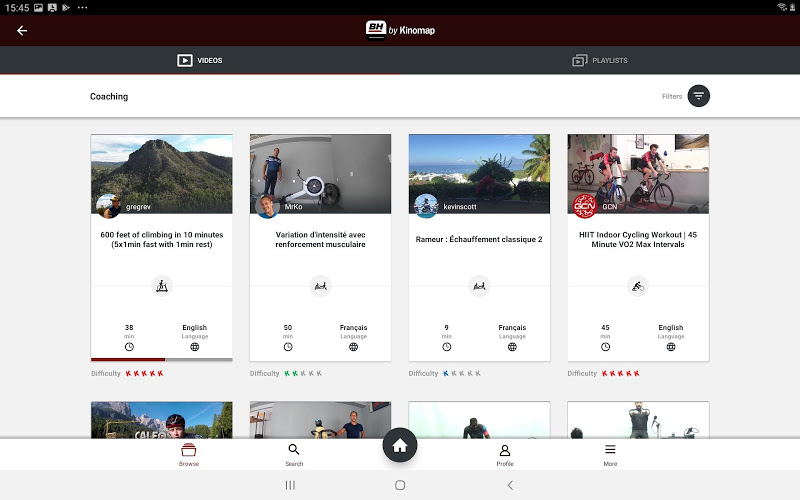Select the Videos tab
Viewport: 800px width, 500px height.
[x=200, y=60]
